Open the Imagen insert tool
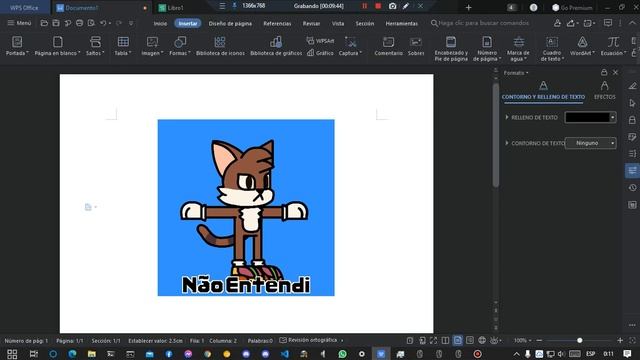 tap(152, 46)
